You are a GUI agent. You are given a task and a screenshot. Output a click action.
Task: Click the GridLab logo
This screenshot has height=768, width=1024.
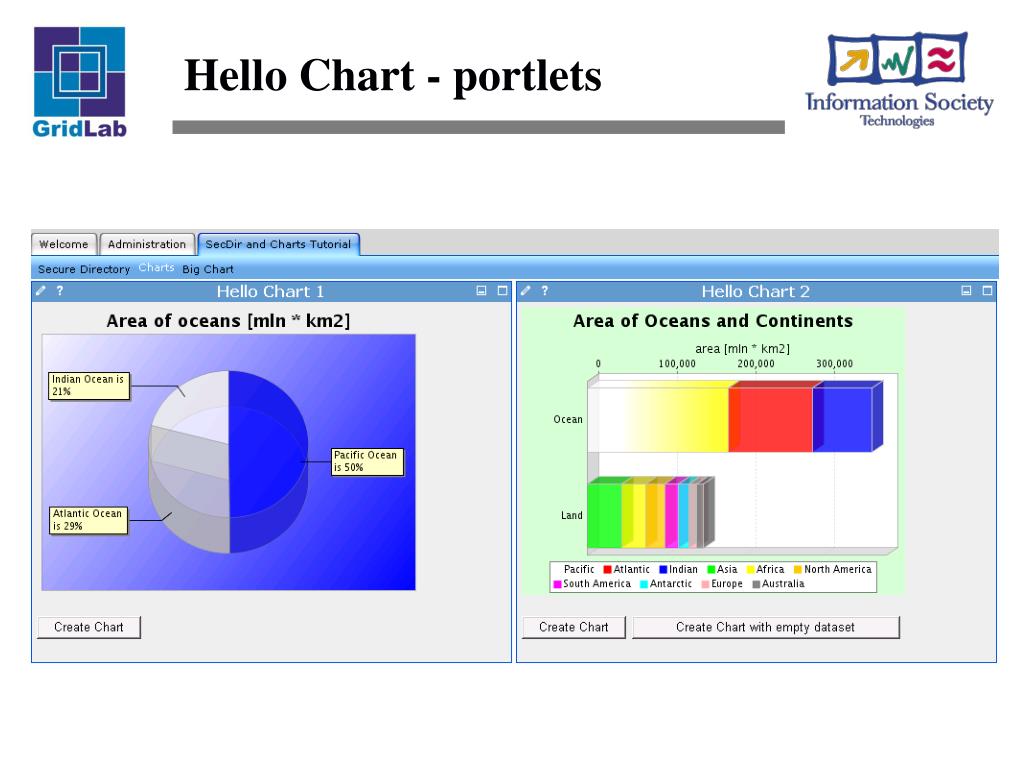[80, 82]
